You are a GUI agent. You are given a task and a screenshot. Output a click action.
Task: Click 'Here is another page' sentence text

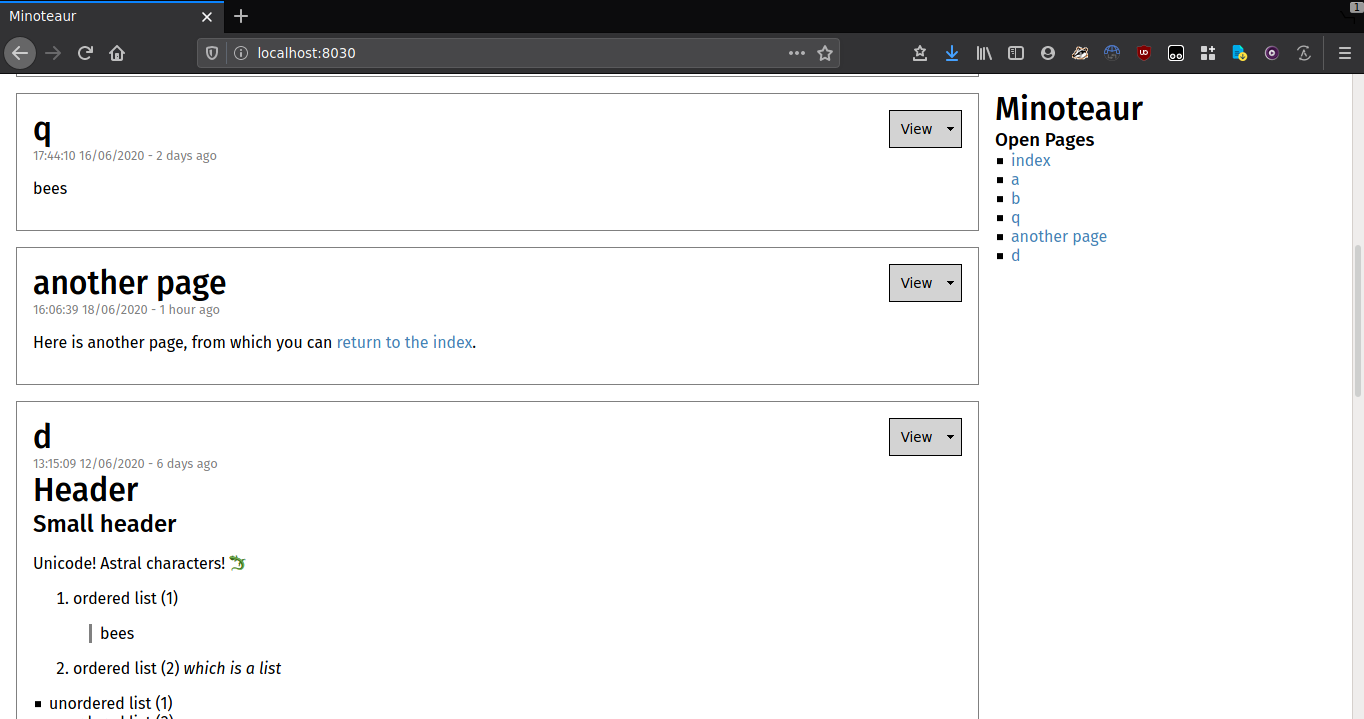(x=254, y=342)
